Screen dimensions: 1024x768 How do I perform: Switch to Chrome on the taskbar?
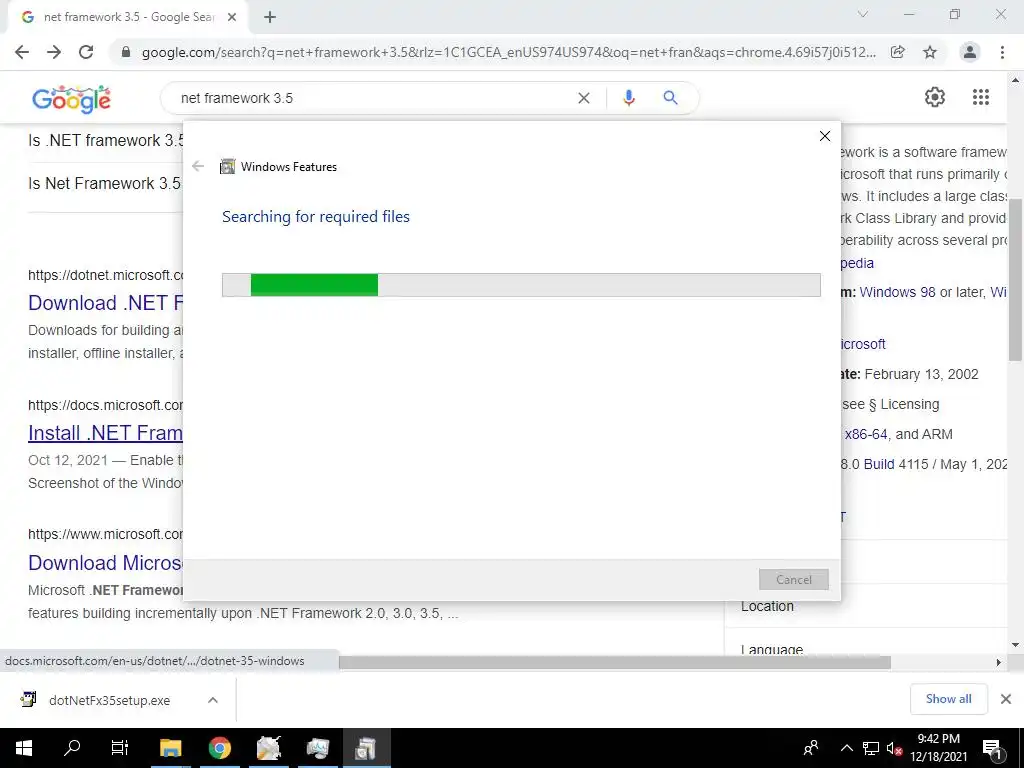point(220,748)
